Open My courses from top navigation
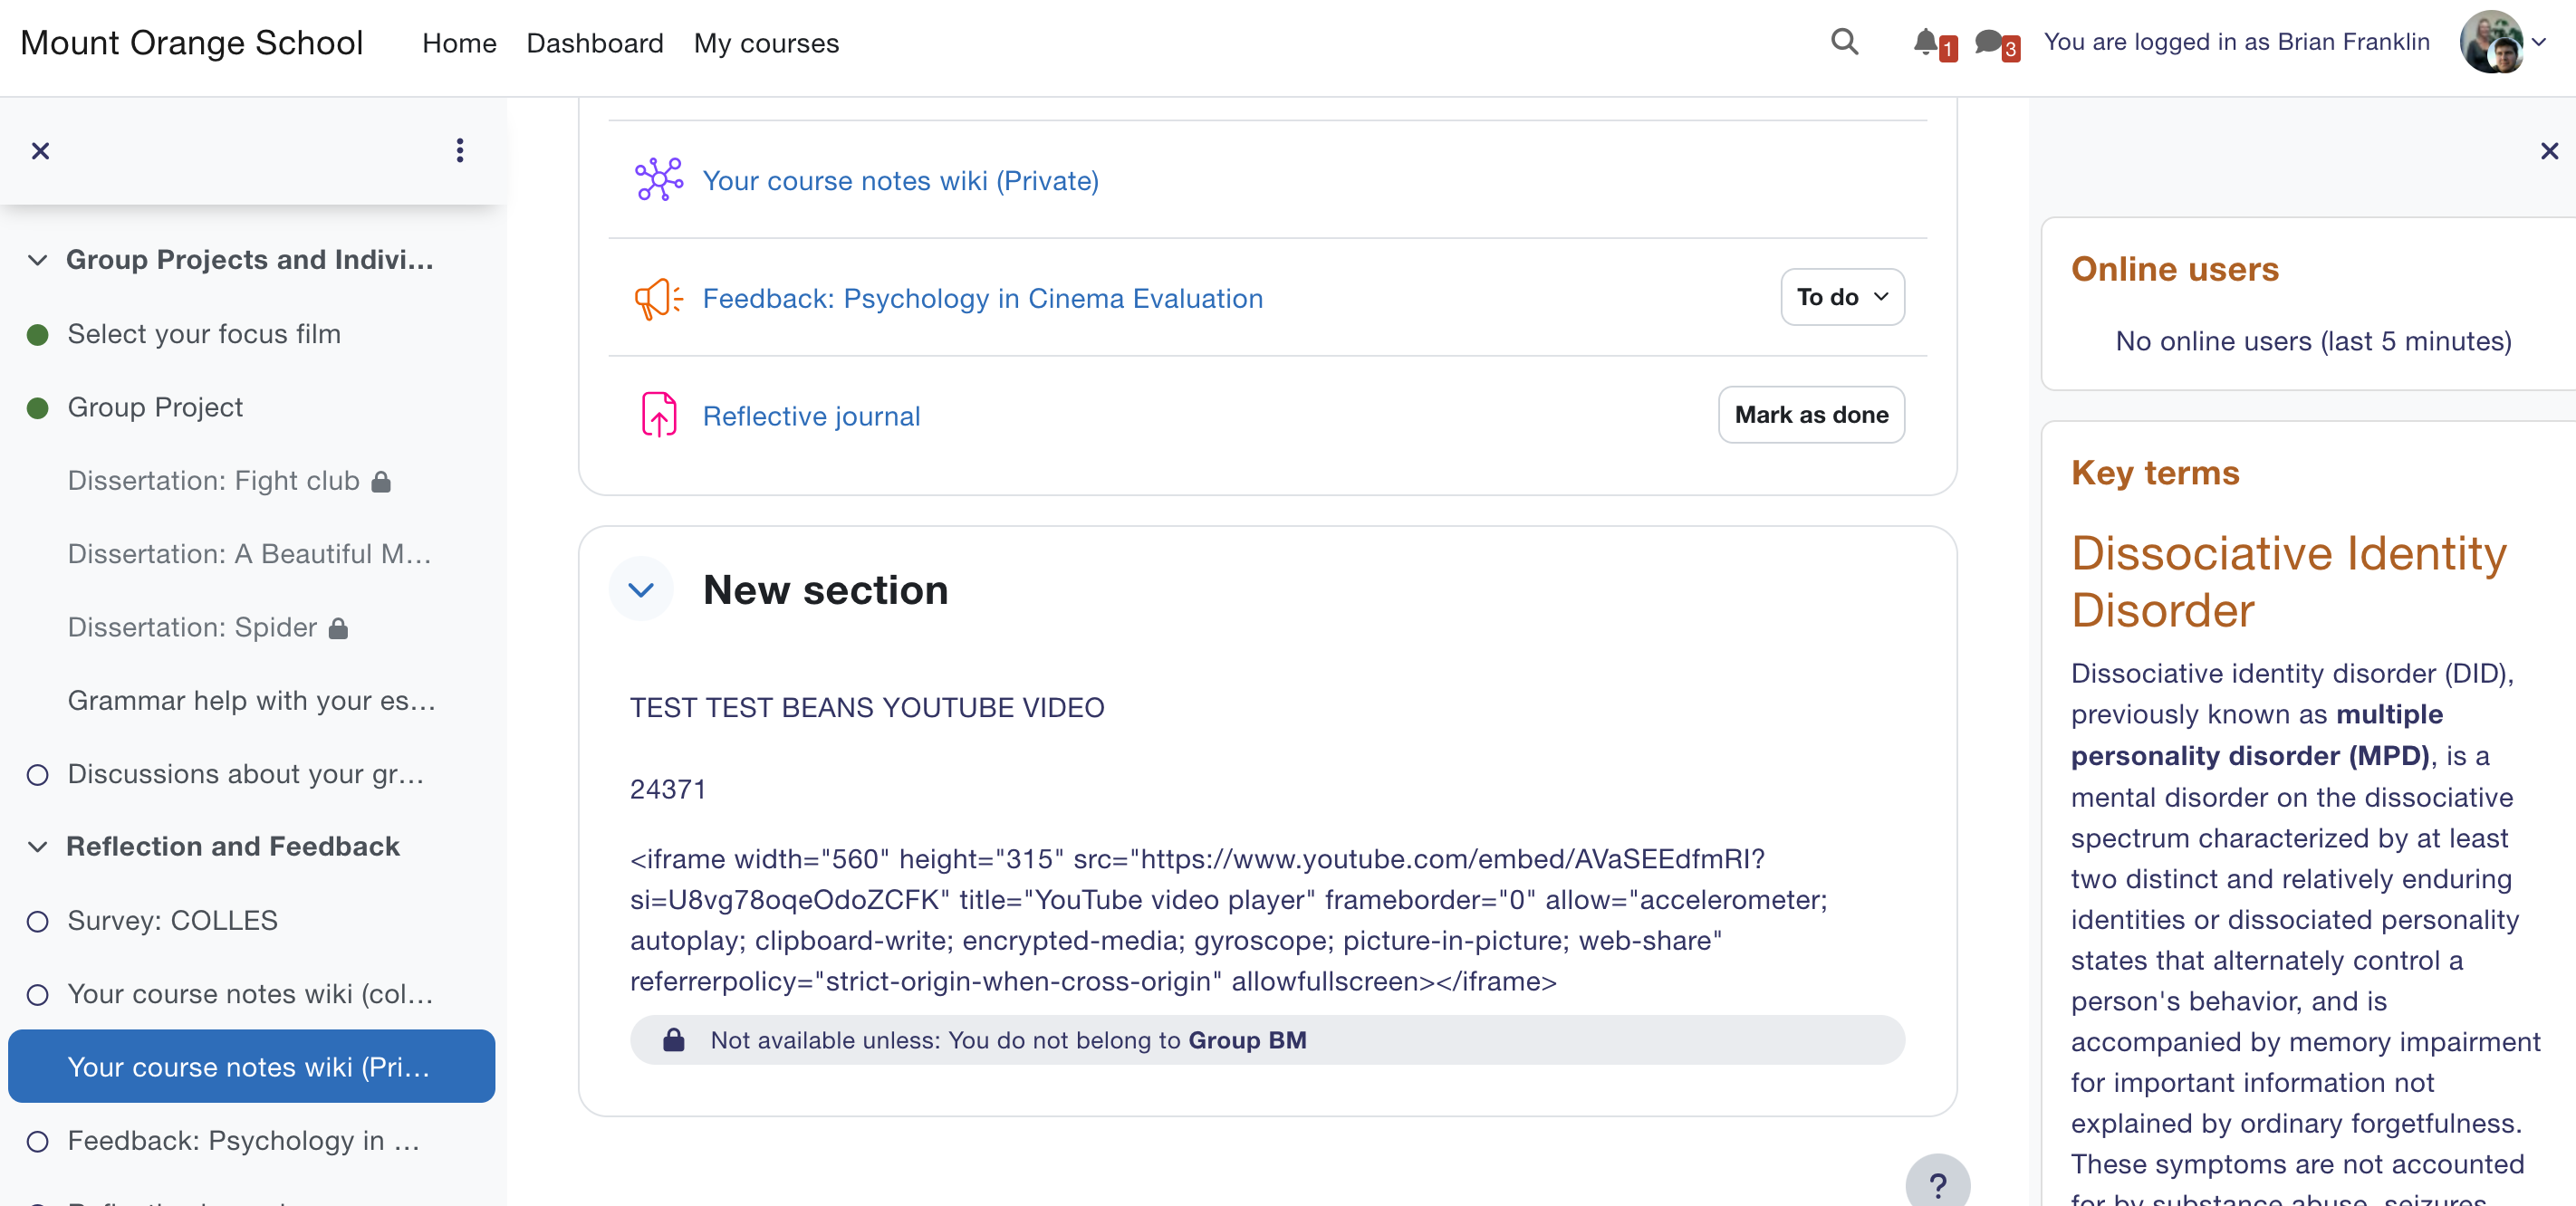This screenshot has height=1206, width=2576. 766,43
